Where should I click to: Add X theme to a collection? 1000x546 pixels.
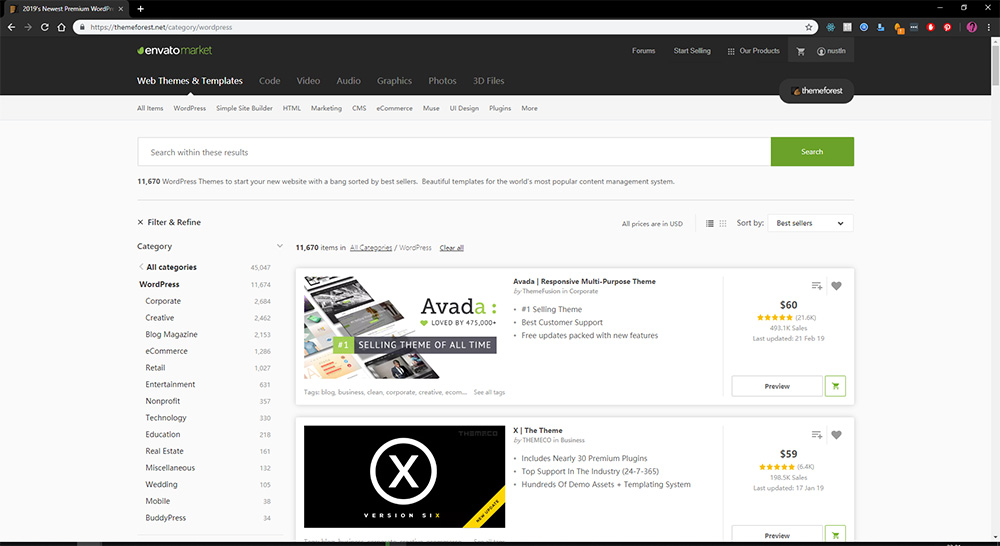coord(816,435)
